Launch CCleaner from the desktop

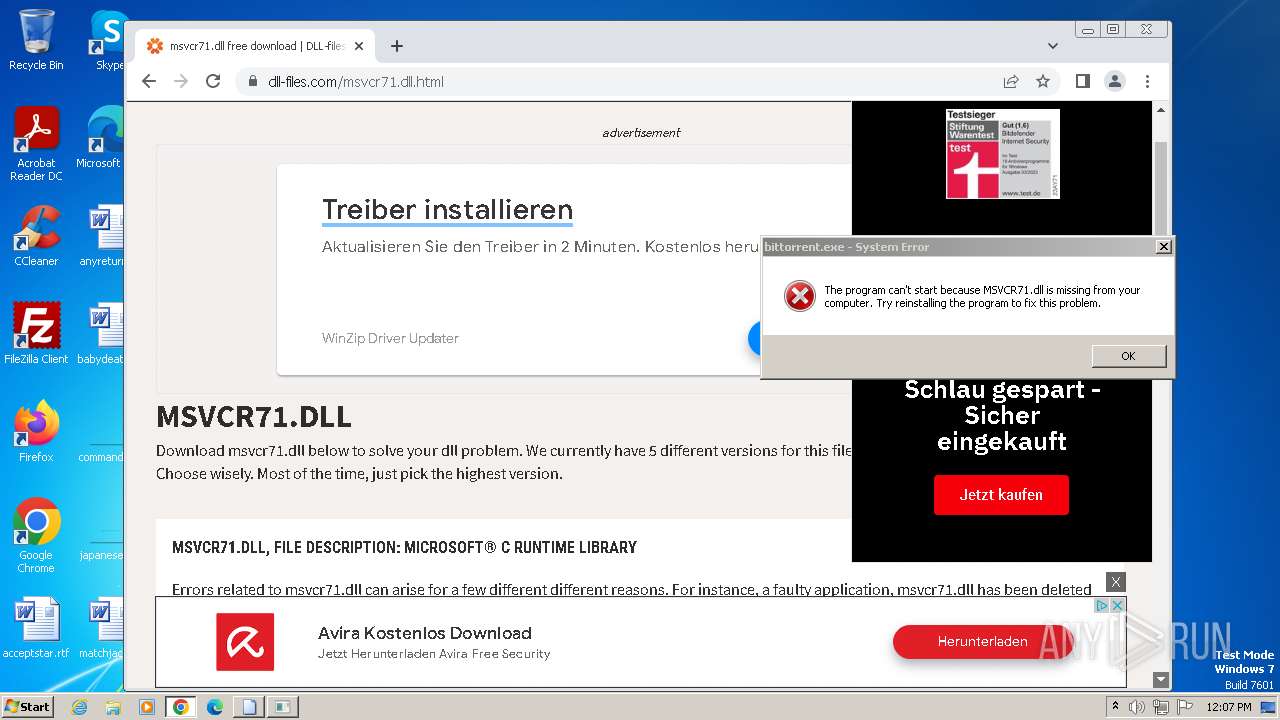pyautogui.click(x=36, y=237)
